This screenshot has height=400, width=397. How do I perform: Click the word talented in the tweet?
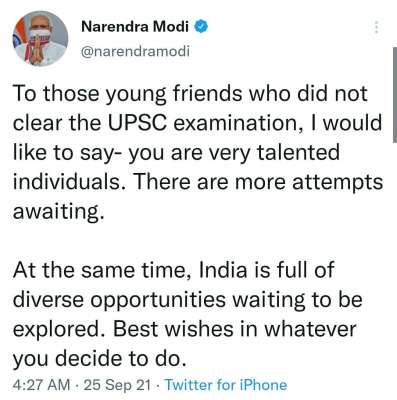[297, 152]
